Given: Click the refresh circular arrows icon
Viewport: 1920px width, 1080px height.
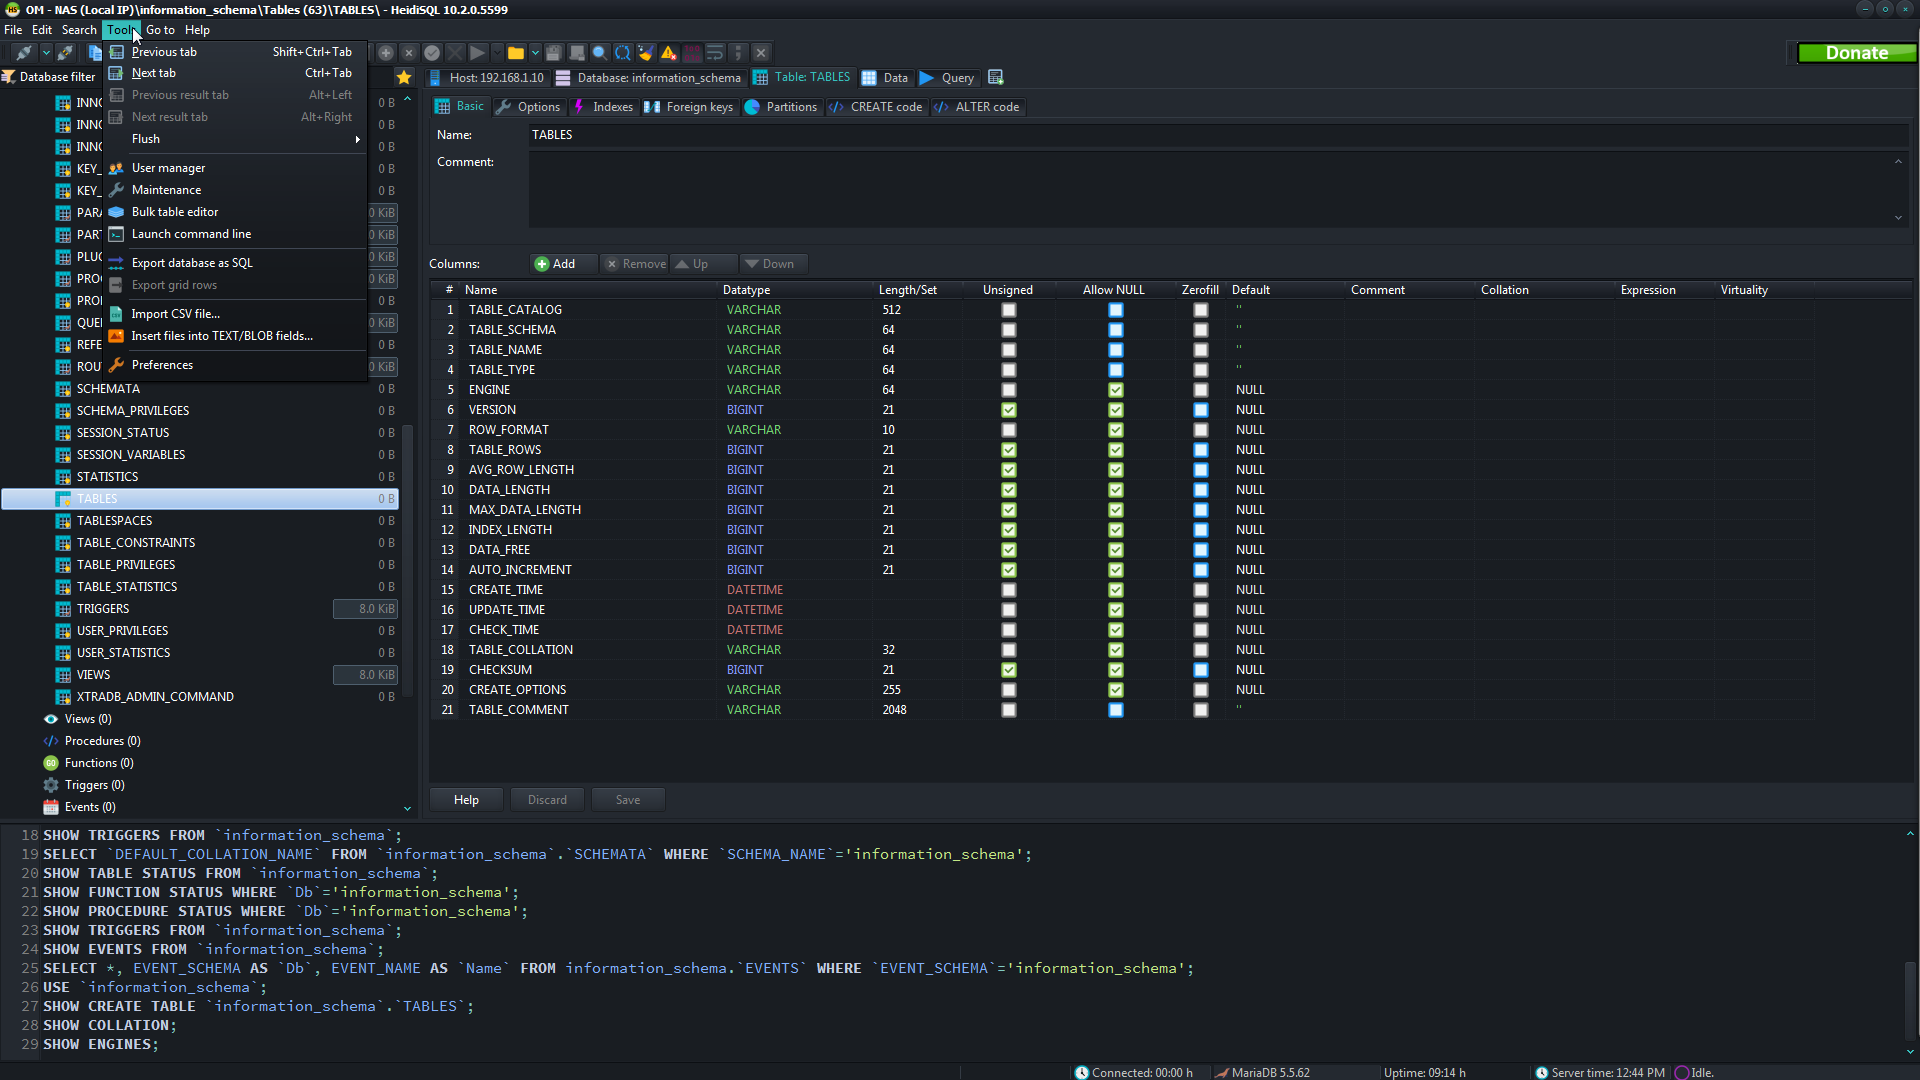Looking at the screenshot, I should click(x=623, y=53).
